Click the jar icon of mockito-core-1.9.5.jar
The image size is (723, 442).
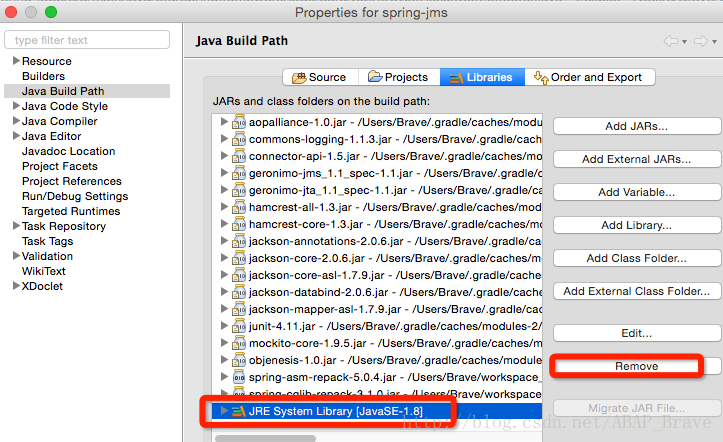click(x=238, y=343)
